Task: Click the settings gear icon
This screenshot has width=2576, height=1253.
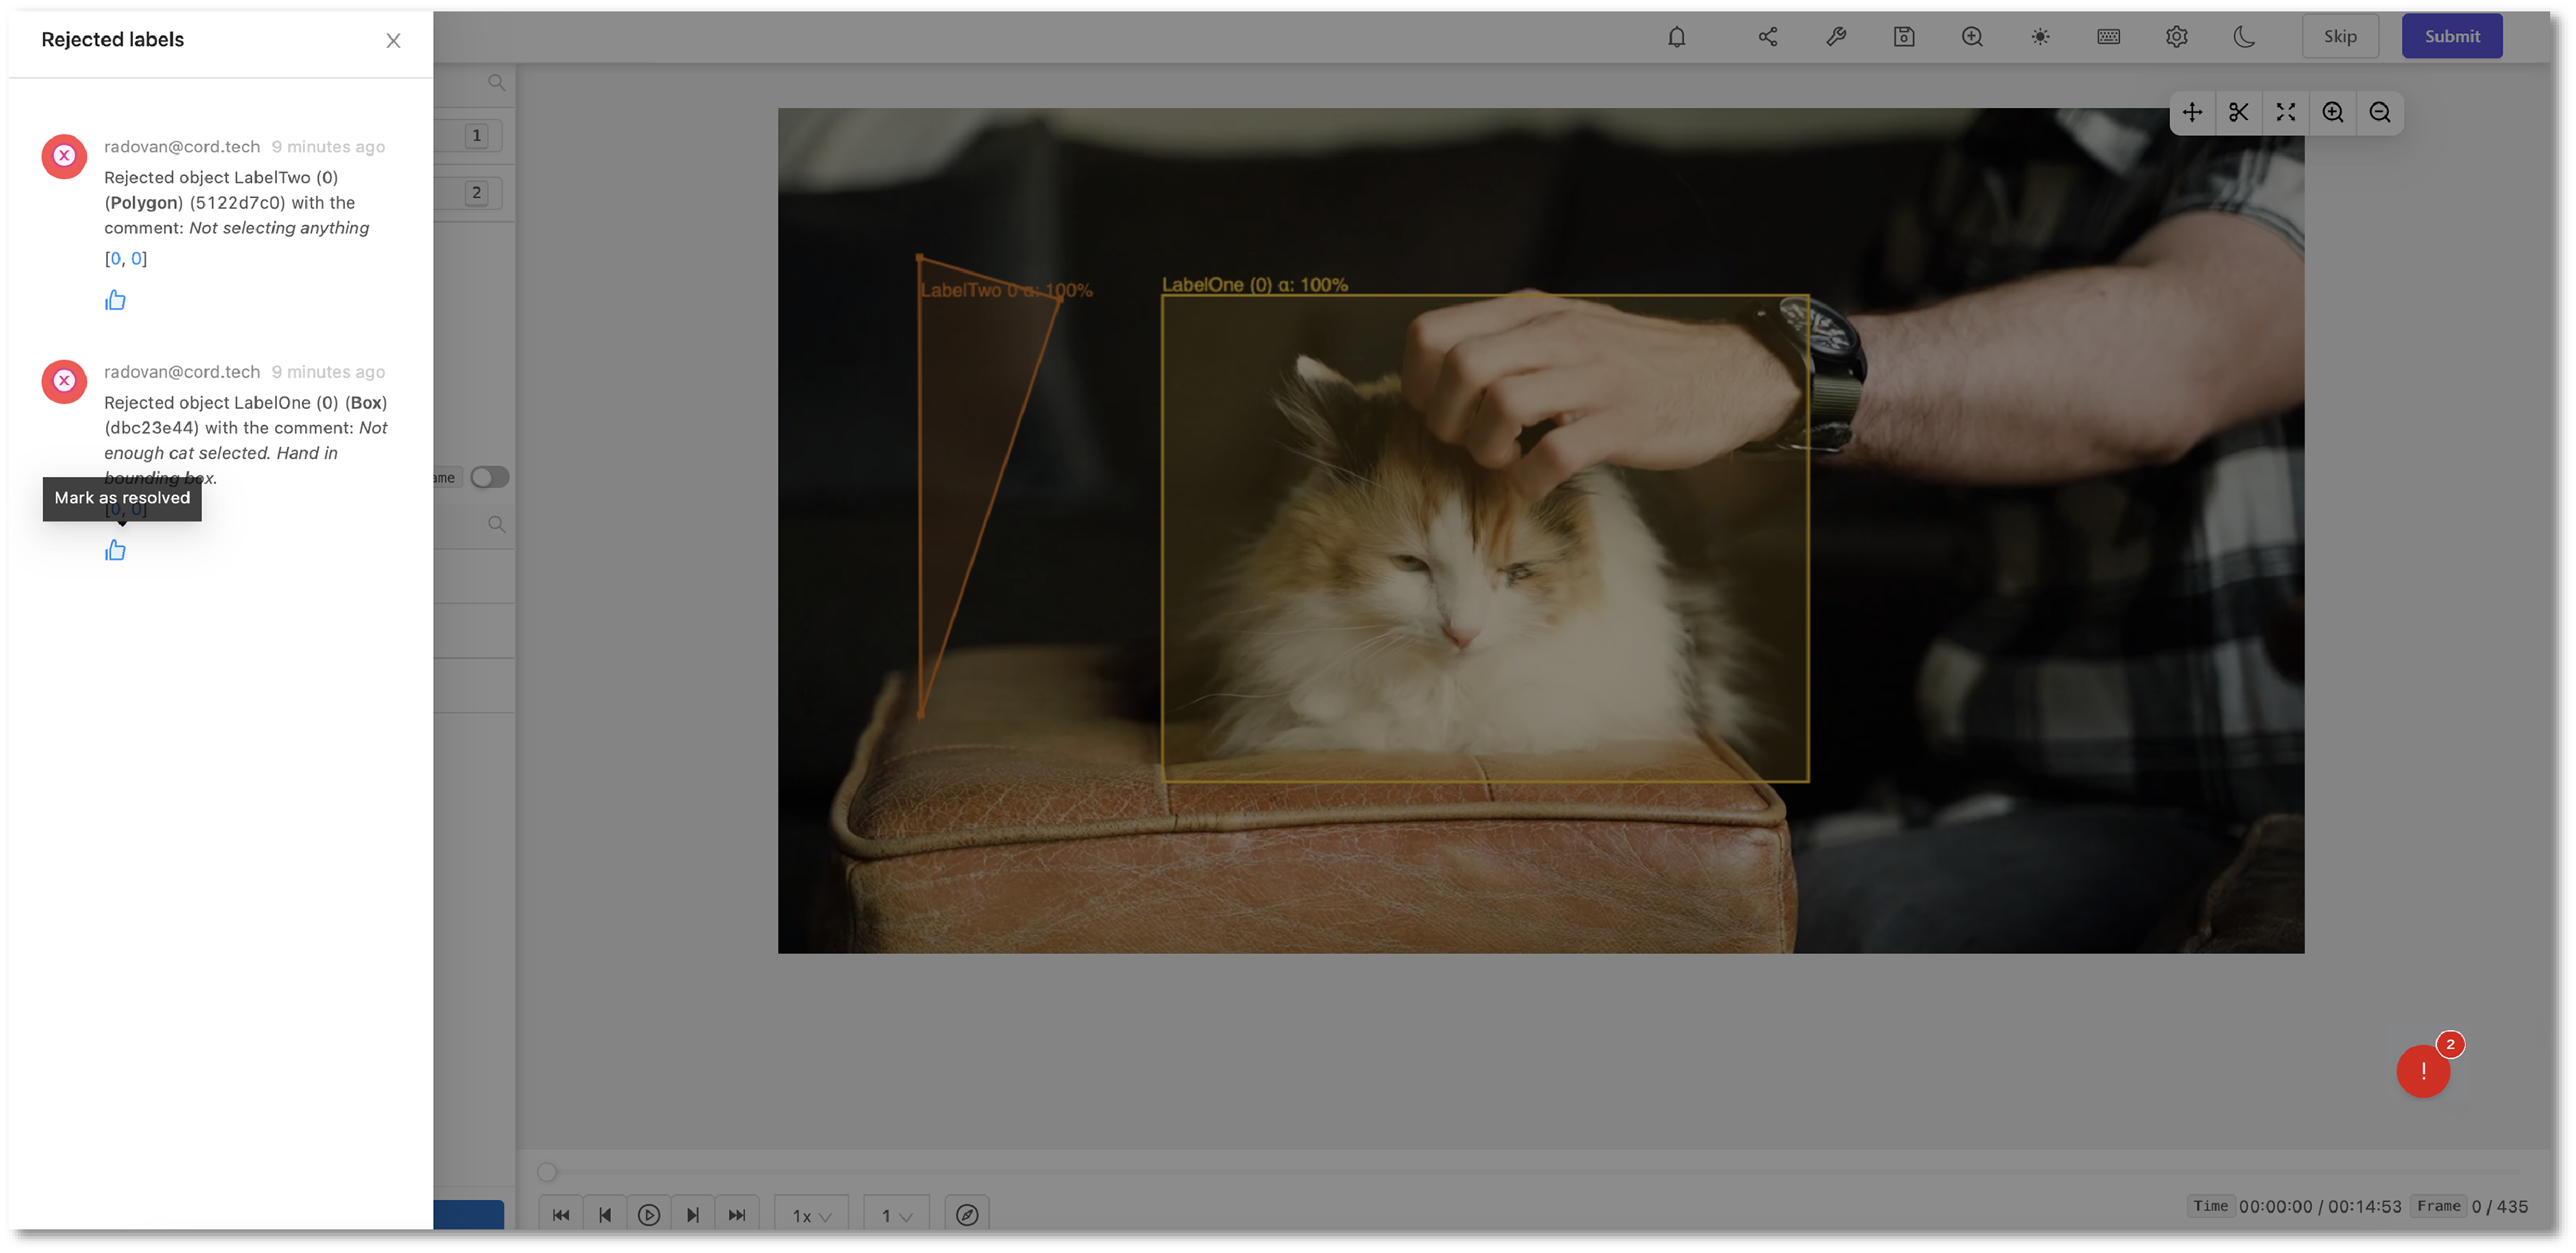Action: tap(2177, 36)
